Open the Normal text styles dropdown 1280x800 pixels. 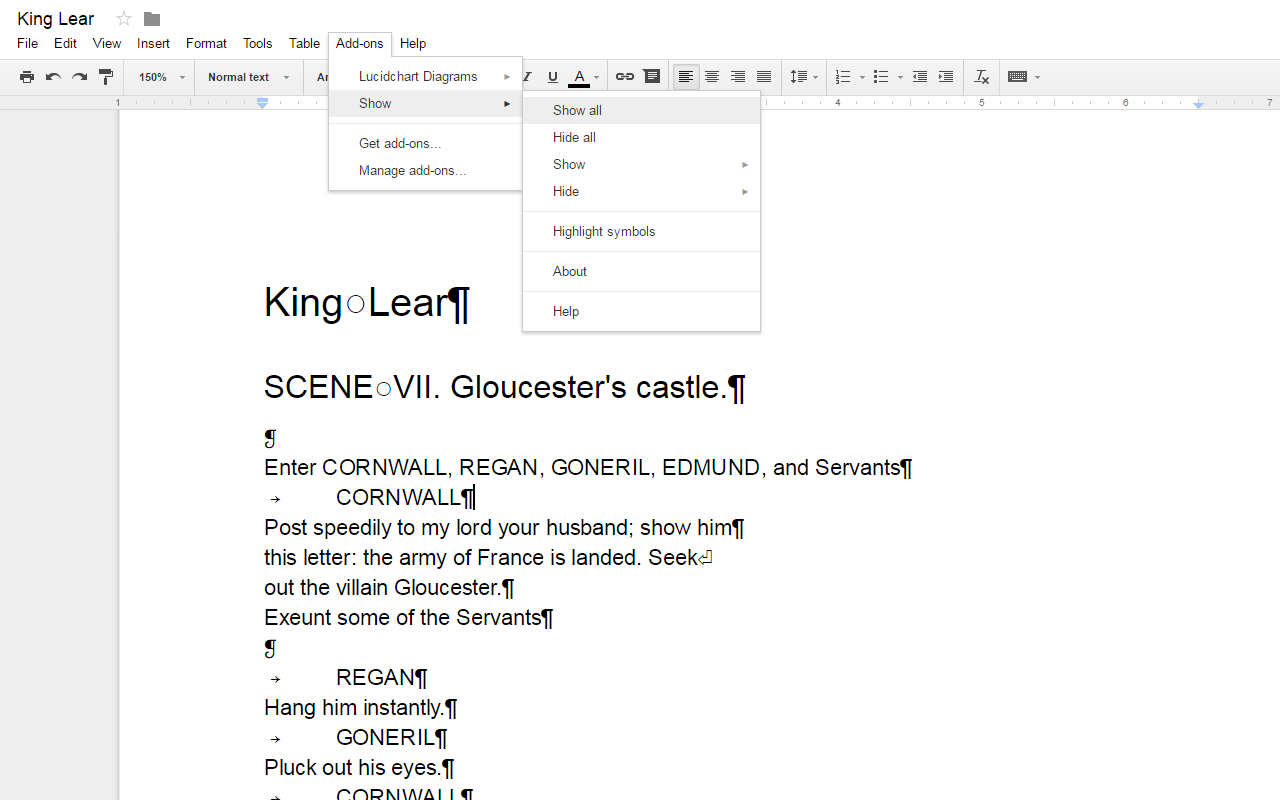[248, 77]
